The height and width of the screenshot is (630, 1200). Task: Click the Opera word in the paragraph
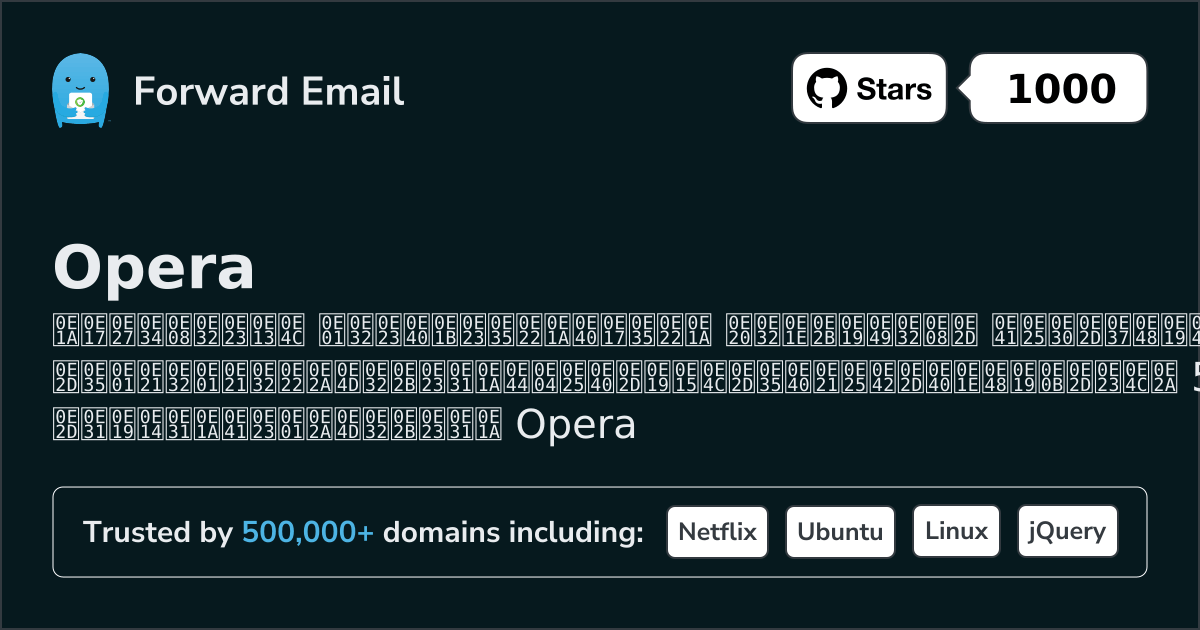[577, 424]
